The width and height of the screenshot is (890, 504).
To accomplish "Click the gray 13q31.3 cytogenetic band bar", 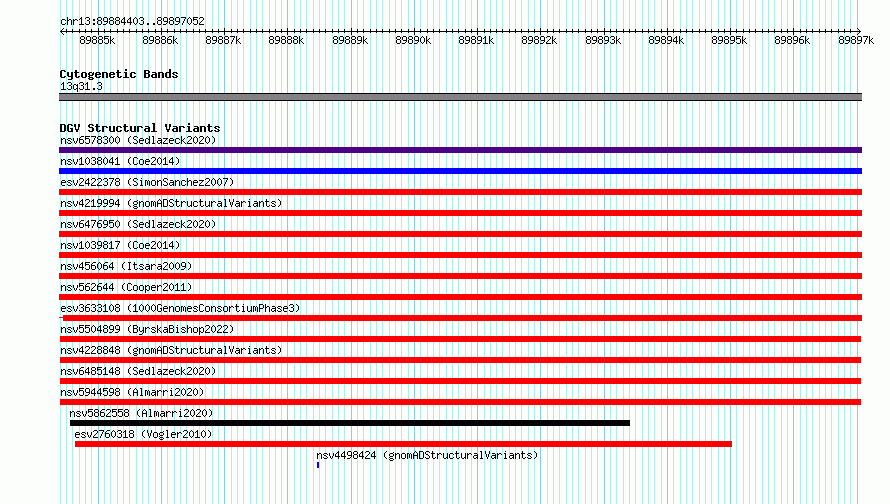I will coord(460,97).
